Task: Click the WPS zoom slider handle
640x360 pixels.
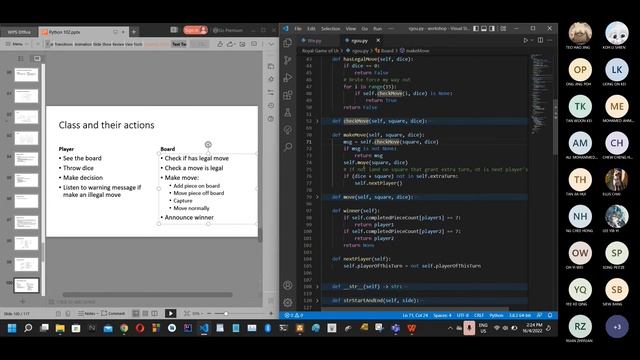Action: (226, 313)
